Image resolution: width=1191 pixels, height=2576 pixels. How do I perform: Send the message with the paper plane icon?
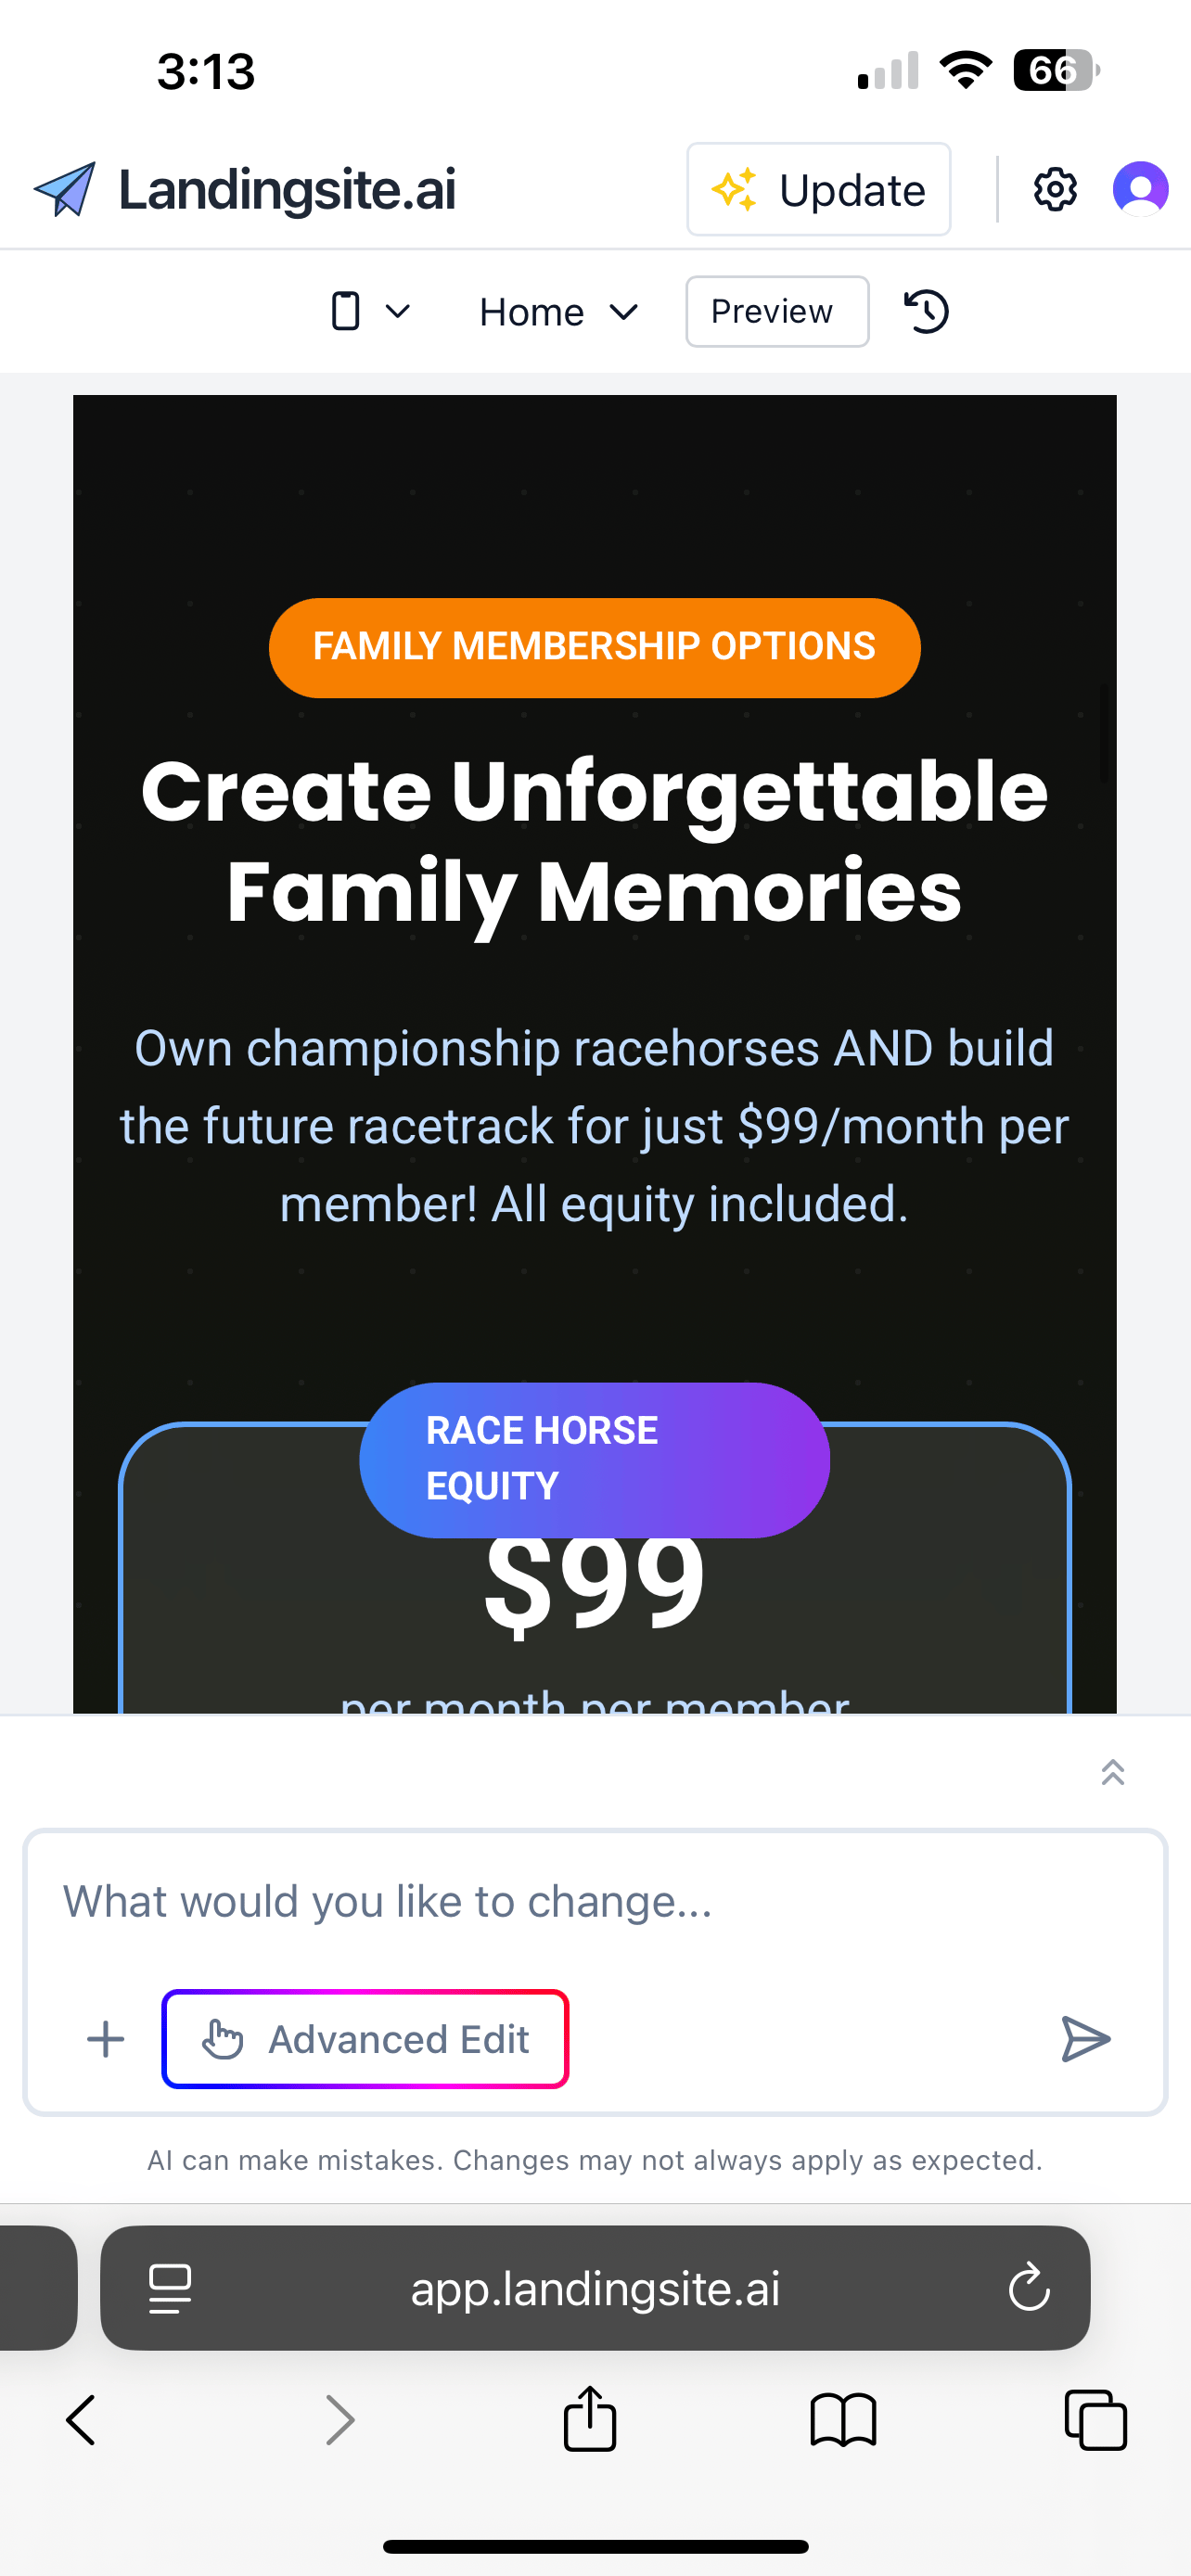click(1084, 2038)
